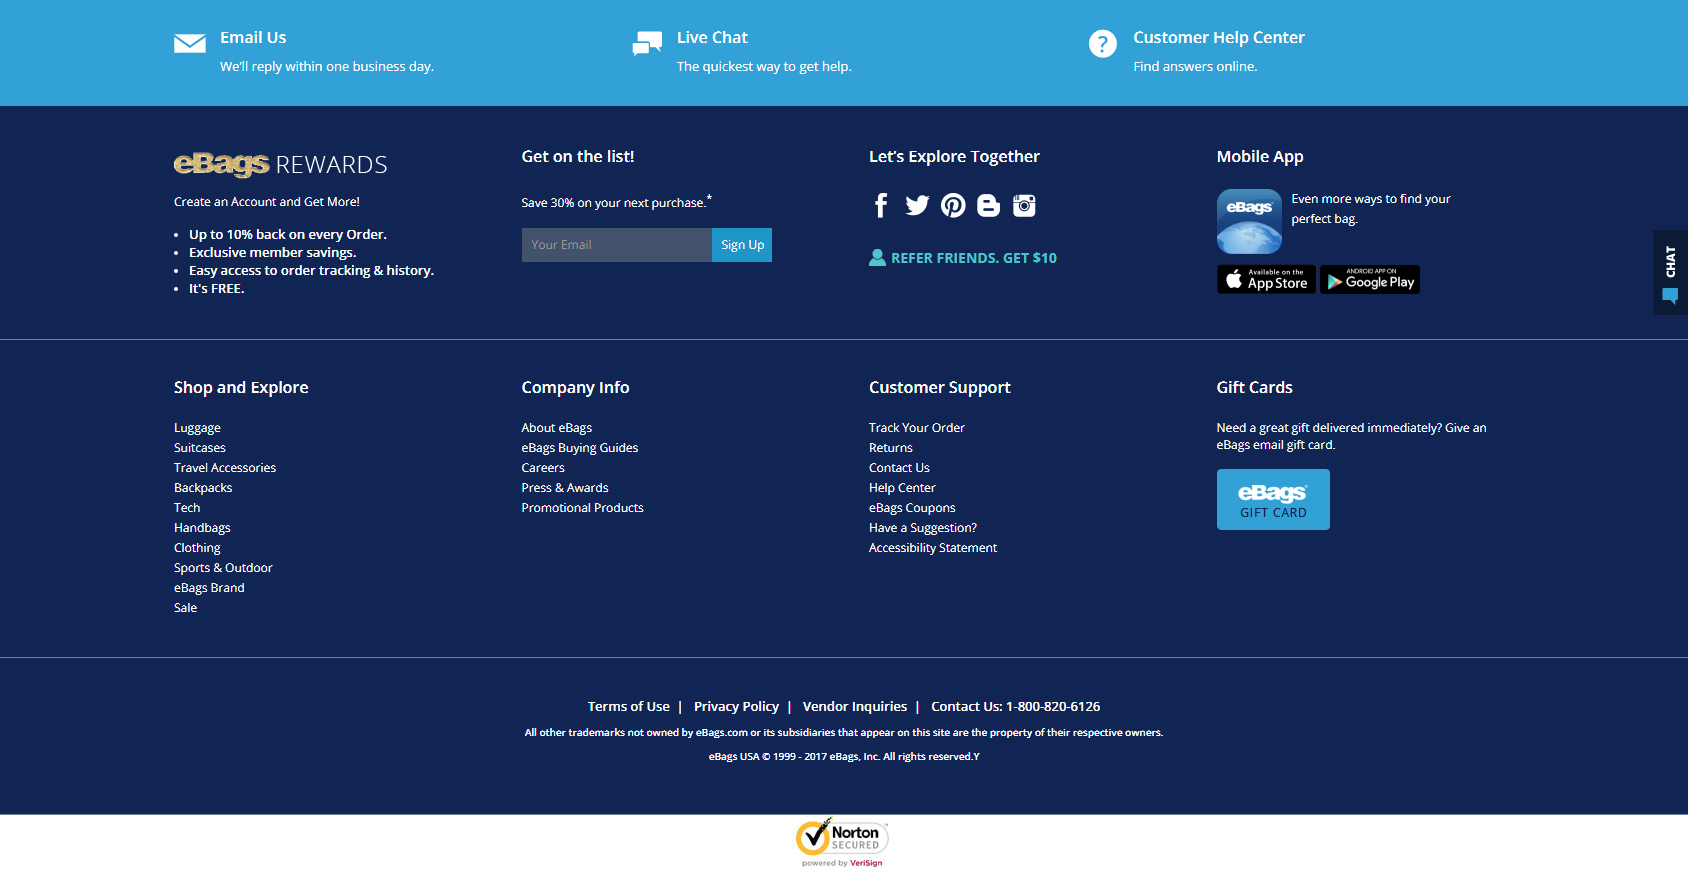Open eBags Buying Guides link
The image size is (1688, 877).
tap(580, 448)
